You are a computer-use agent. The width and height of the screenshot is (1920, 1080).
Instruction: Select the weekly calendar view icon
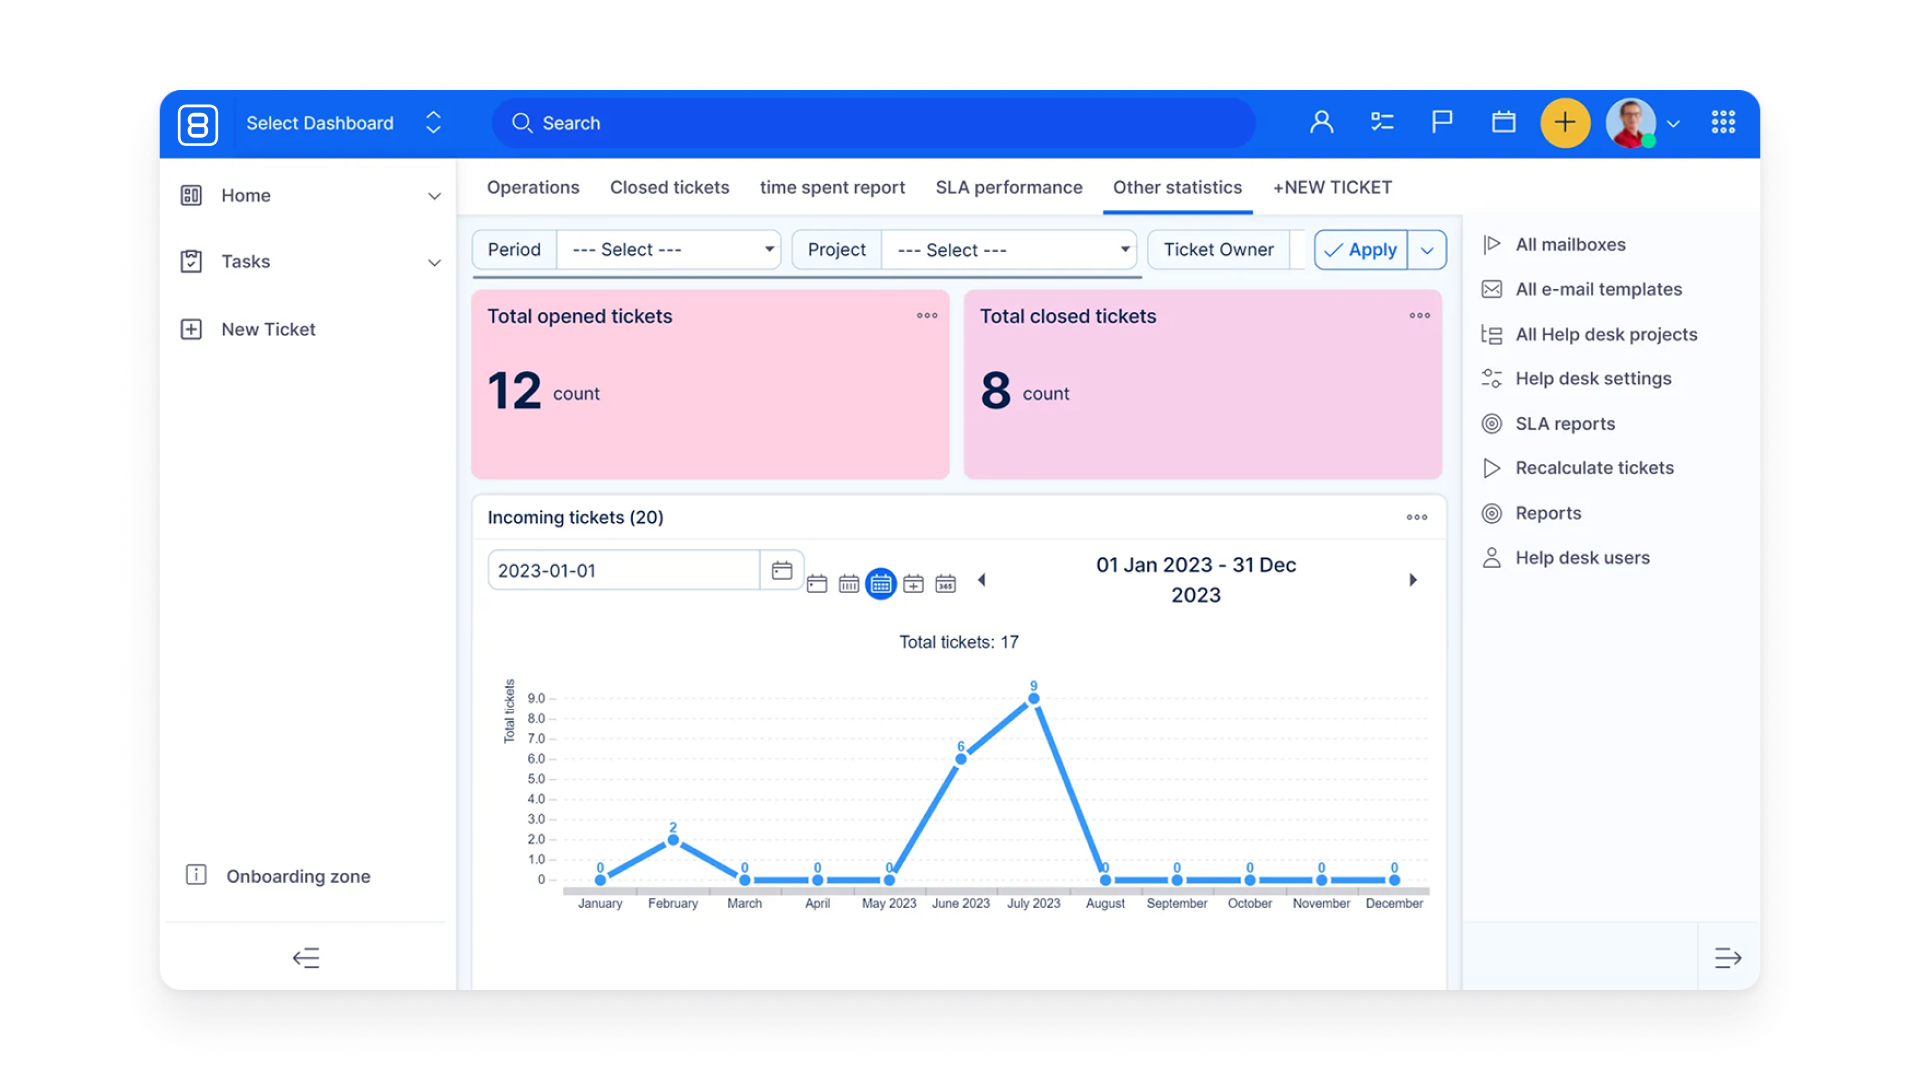849,584
